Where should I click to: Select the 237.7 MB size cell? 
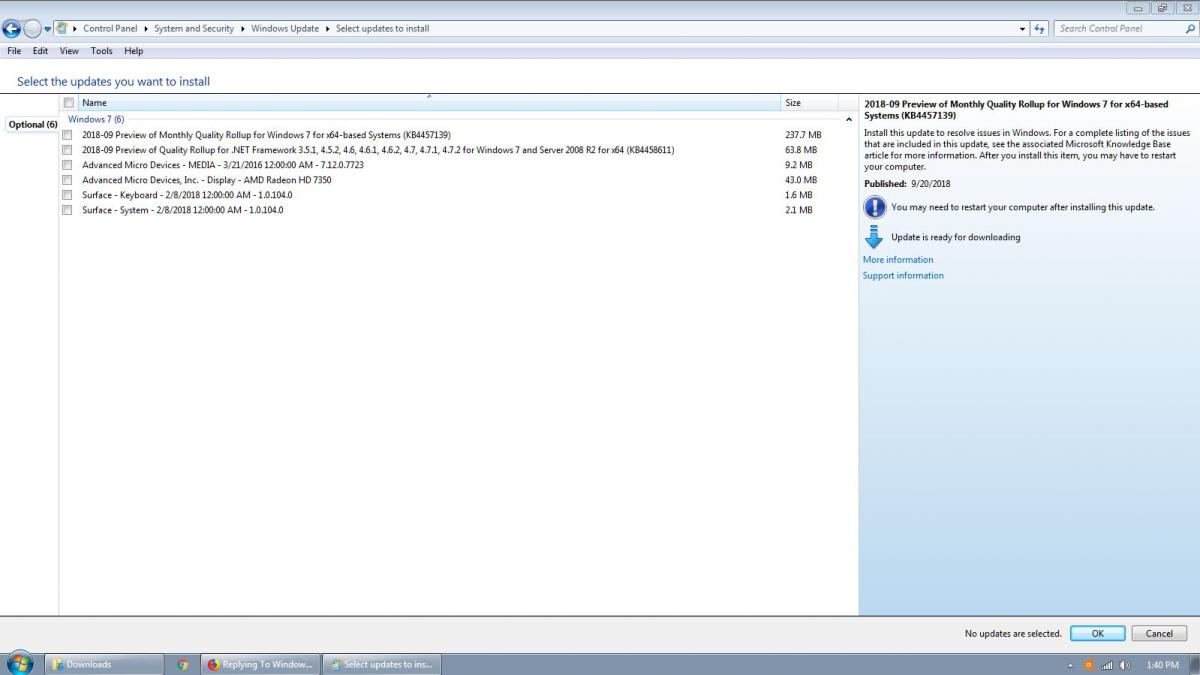[x=803, y=135]
